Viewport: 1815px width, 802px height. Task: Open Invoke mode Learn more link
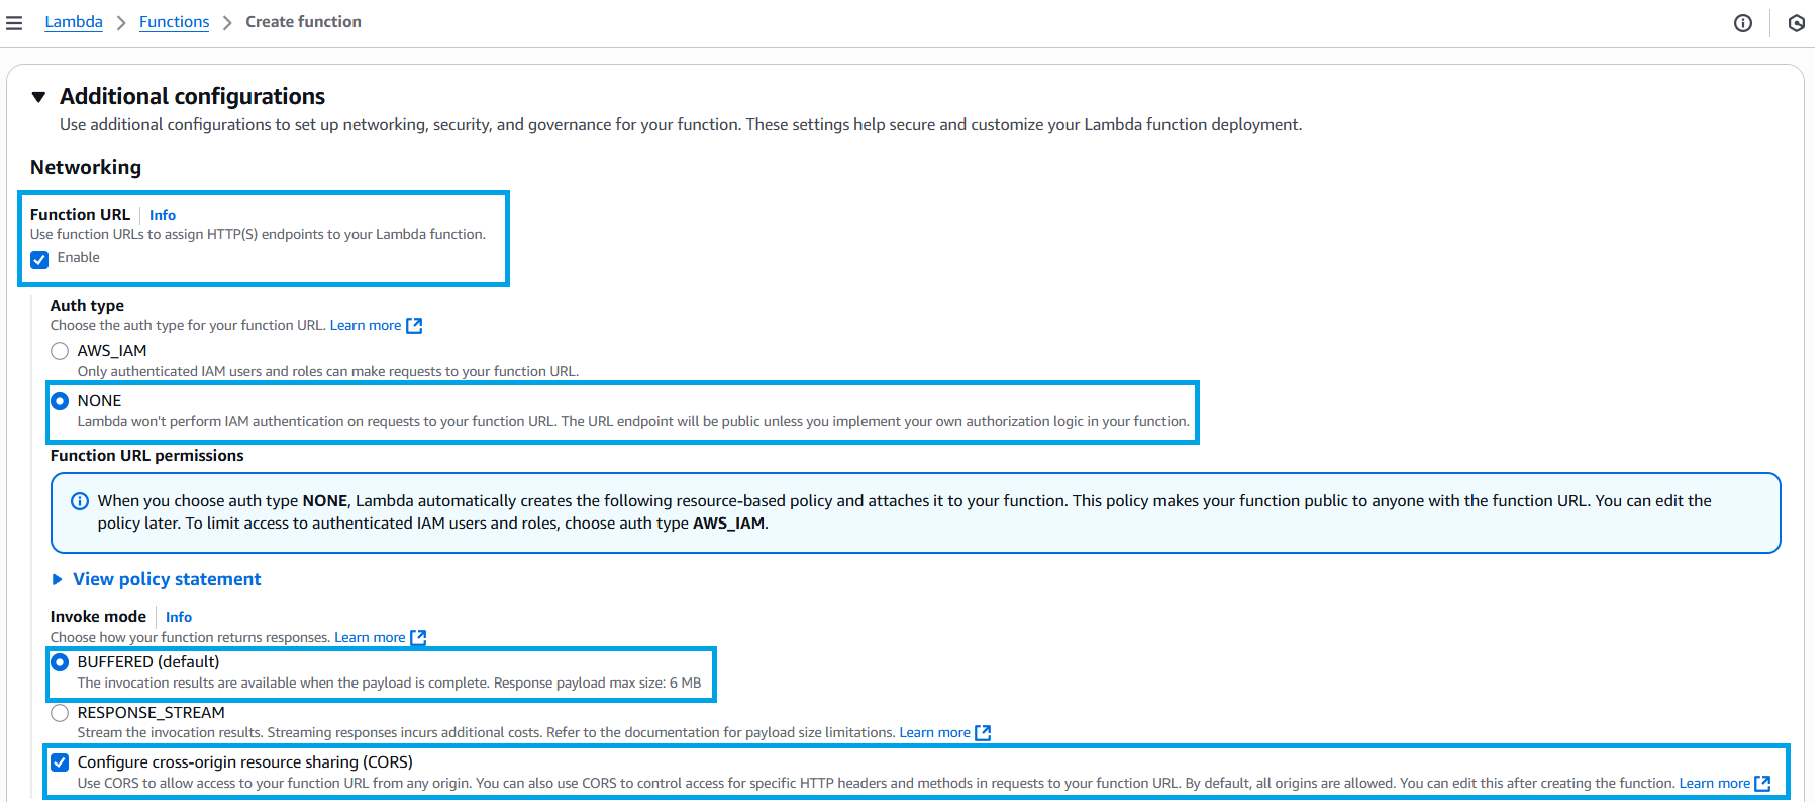[369, 638]
